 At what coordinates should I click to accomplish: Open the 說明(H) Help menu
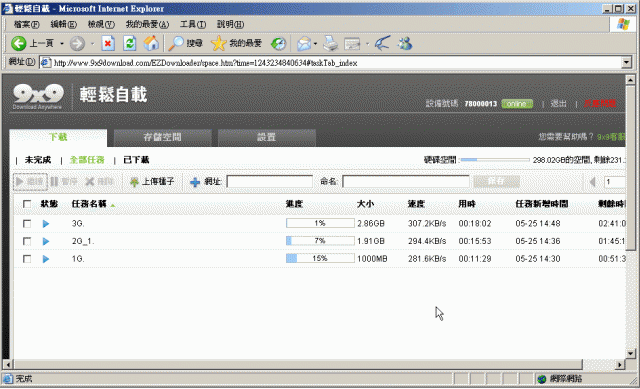tap(230, 24)
